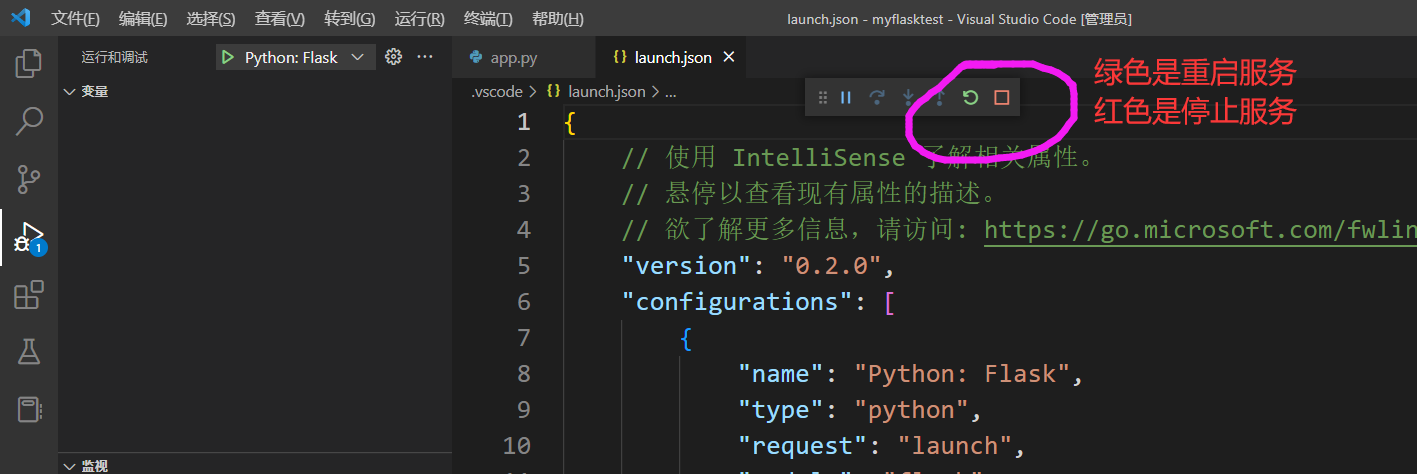Screen dimensions: 1417x474
Task: Click the "configurations" key text
Action: 737,302
